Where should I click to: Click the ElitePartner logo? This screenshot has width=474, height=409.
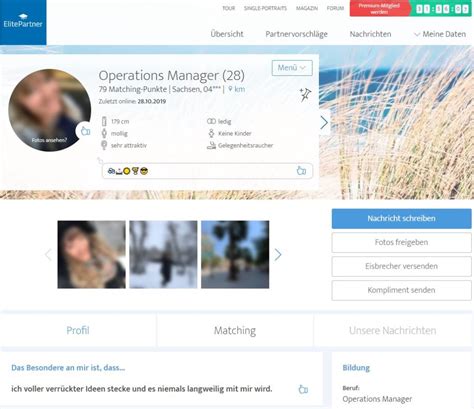point(23,22)
